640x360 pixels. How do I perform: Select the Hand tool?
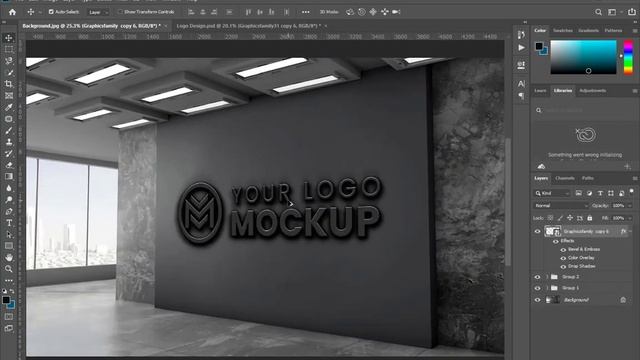click(9, 258)
